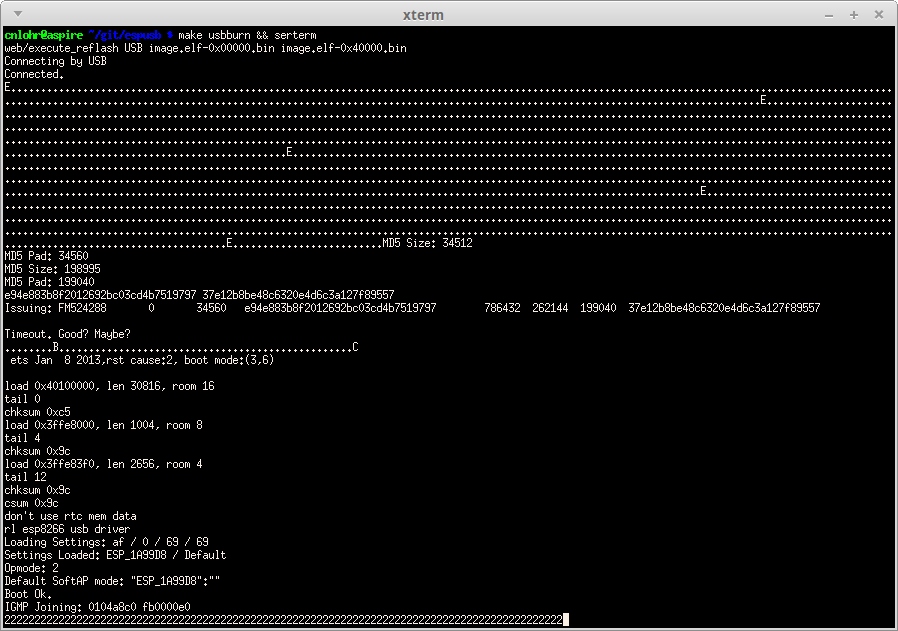Viewport: 898px width, 631px height.
Task: Click the 'tail 0' line
Action: point(22,399)
